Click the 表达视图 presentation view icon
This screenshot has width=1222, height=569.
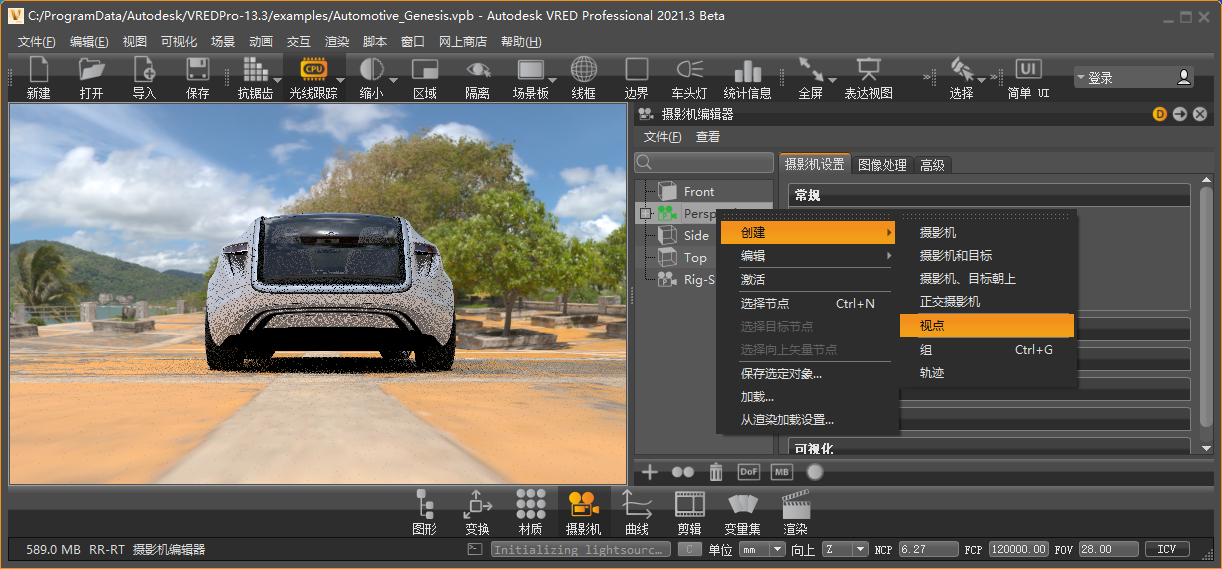click(x=868, y=70)
